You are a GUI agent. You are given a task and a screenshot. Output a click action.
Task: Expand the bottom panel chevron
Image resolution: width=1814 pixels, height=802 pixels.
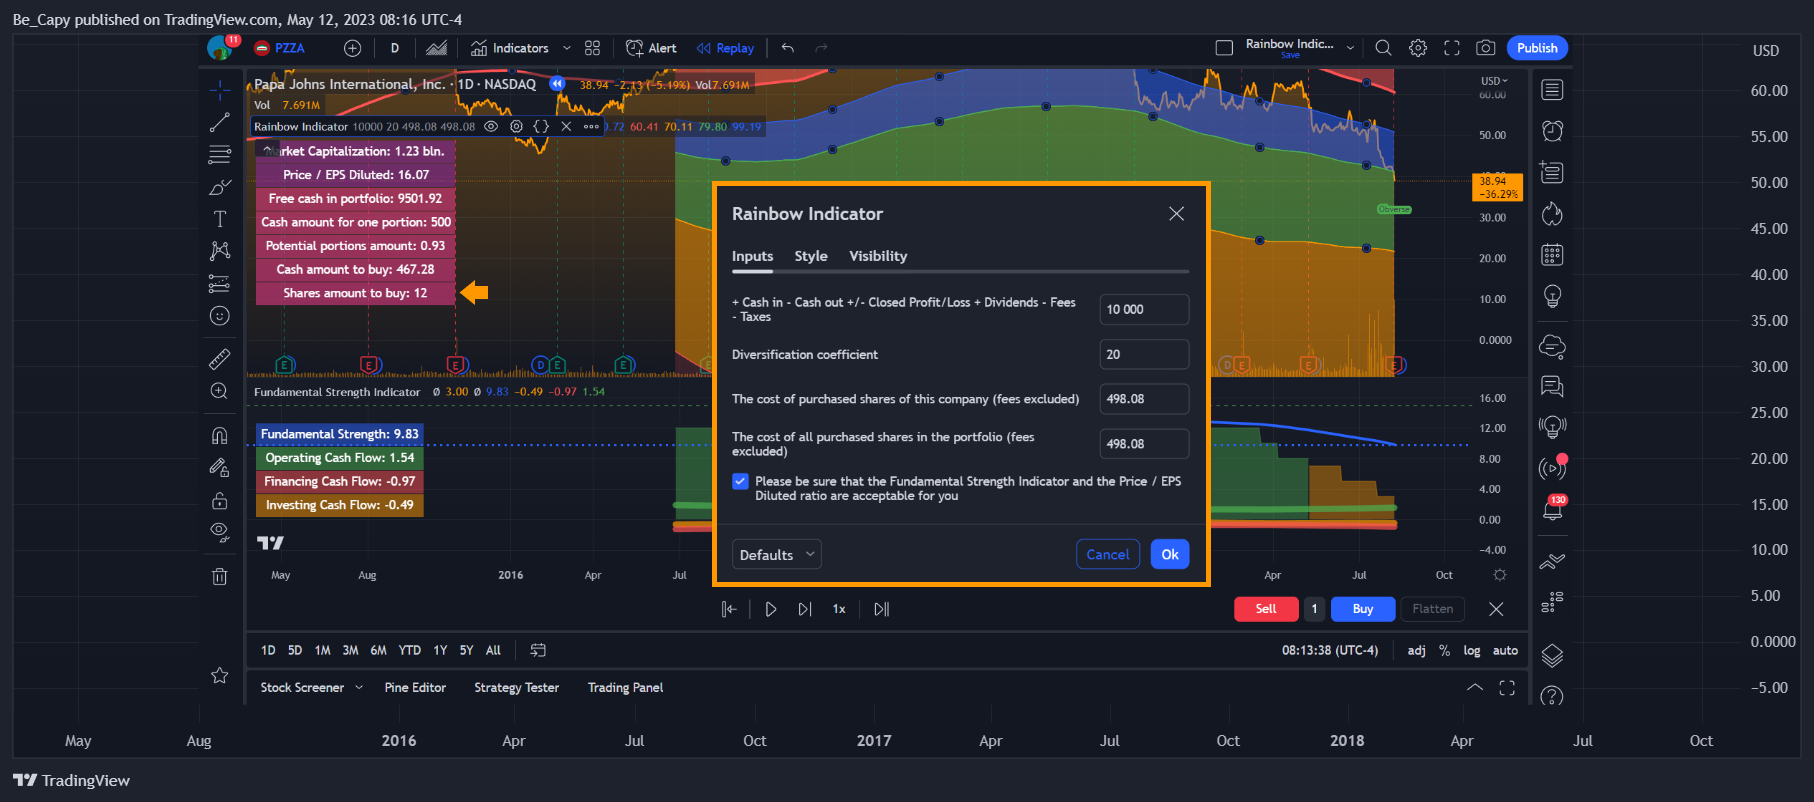1474,688
